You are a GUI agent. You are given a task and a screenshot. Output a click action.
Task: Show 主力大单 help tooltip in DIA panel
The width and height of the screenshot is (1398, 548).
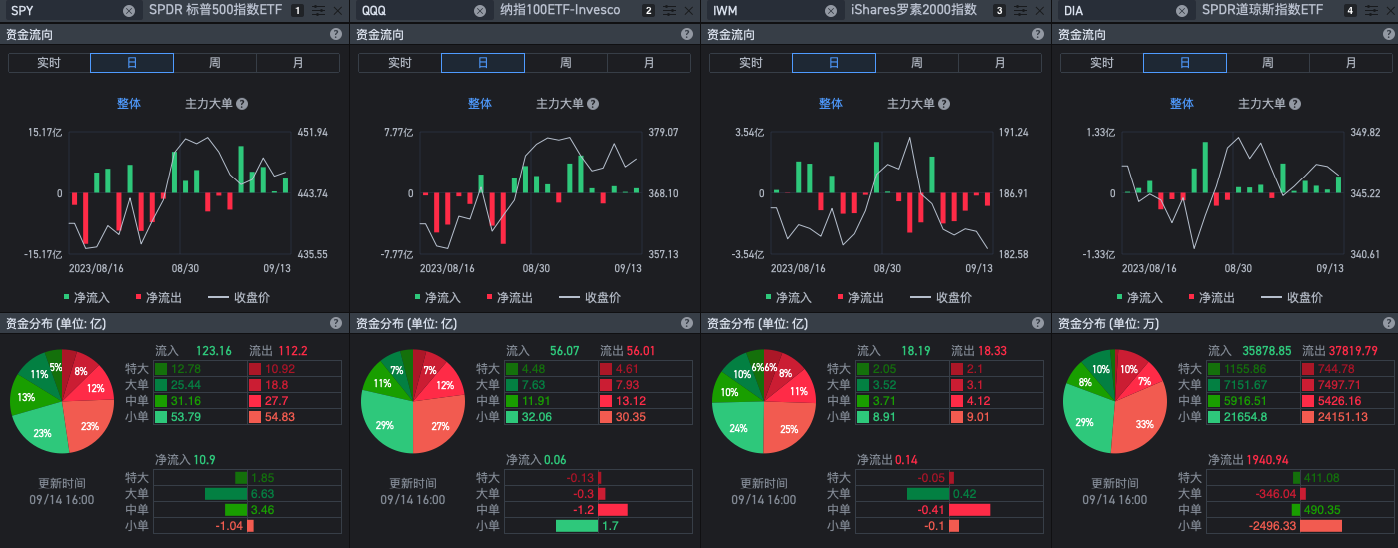tap(1295, 104)
